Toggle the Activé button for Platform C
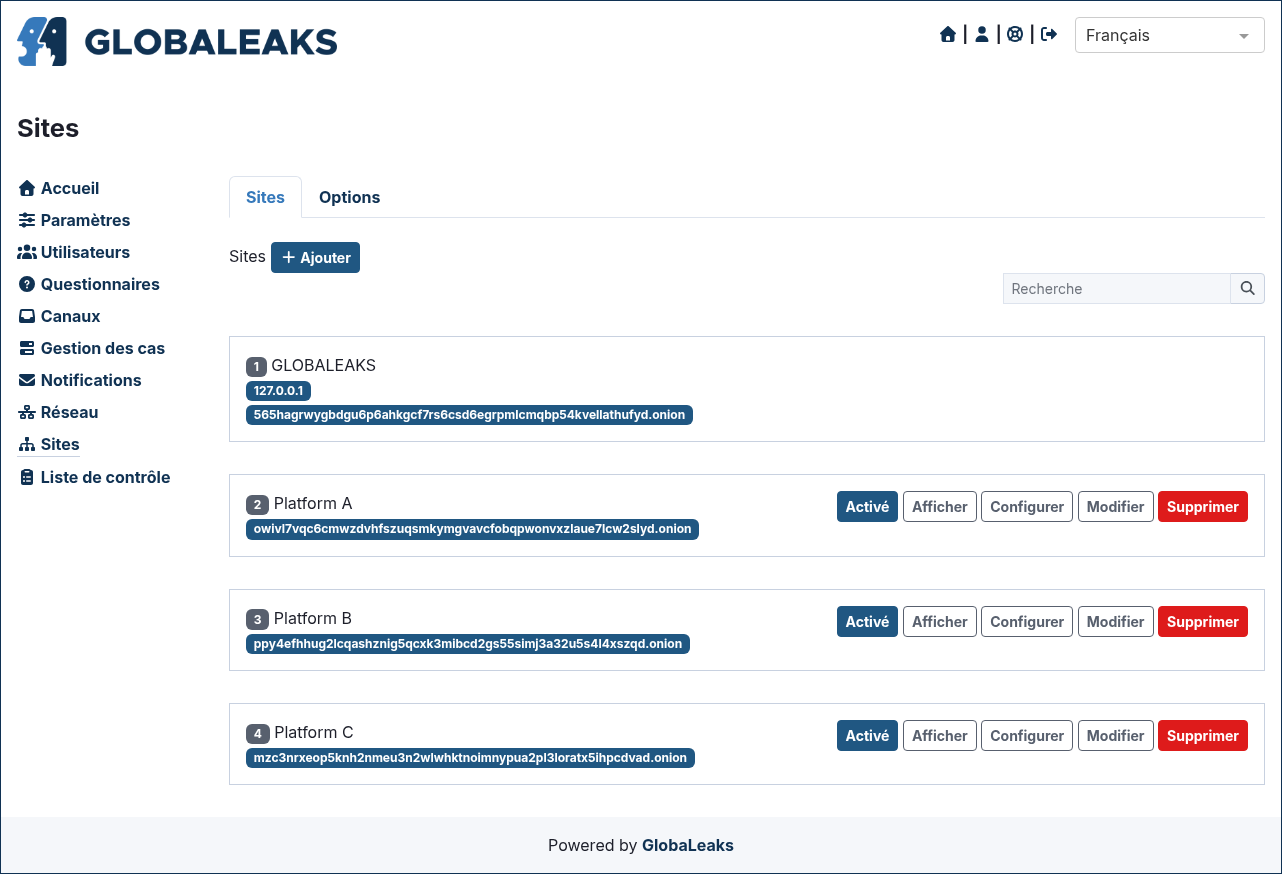Image resolution: width=1282 pixels, height=874 pixels. click(867, 735)
